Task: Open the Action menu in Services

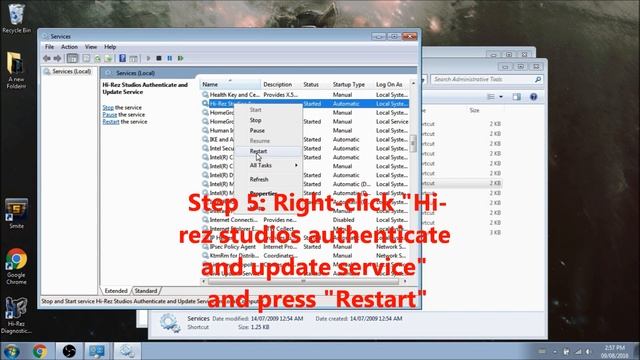Action: click(69, 47)
